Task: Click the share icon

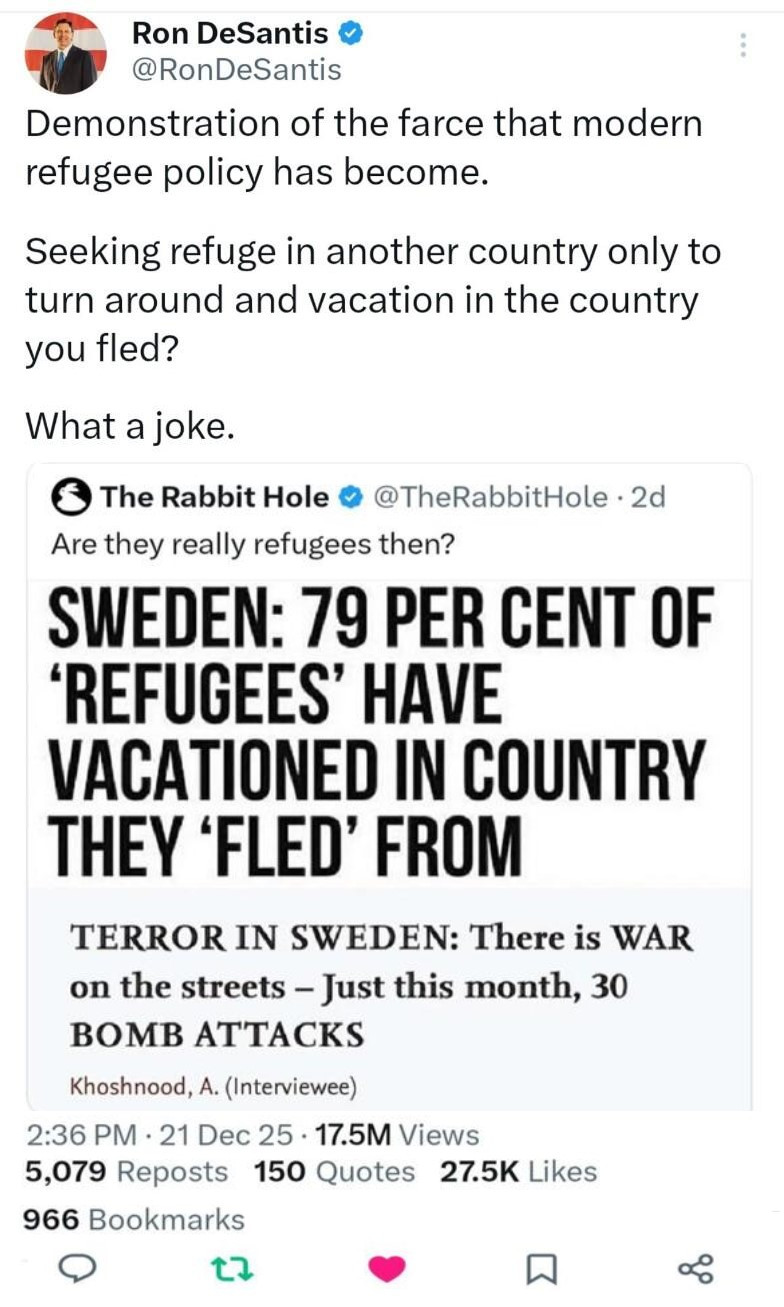Action: [694, 1268]
